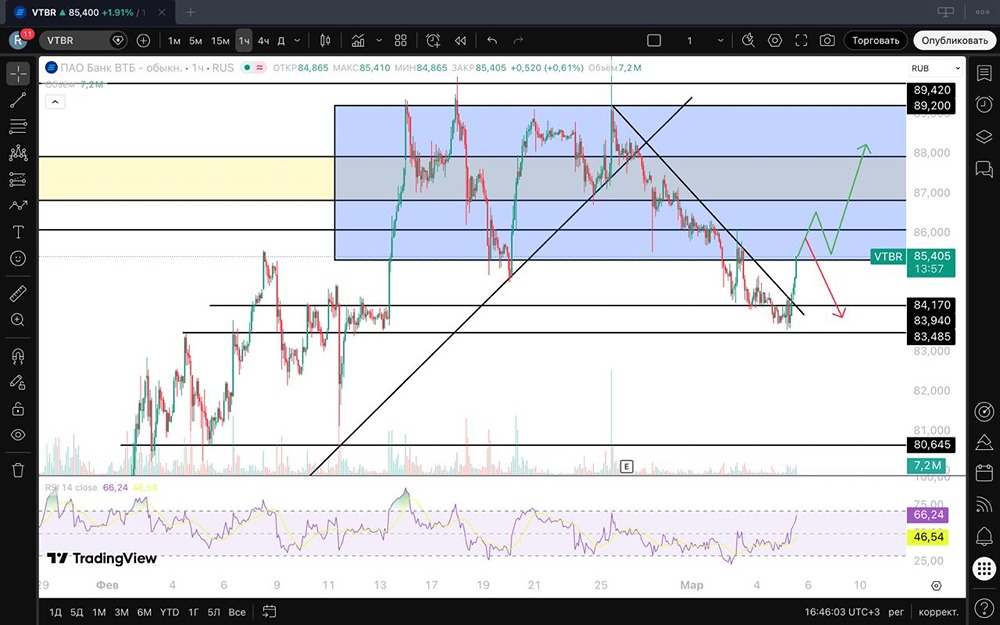Add a symbol with the plus circle
The image size is (1000, 625).
point(143,40)
